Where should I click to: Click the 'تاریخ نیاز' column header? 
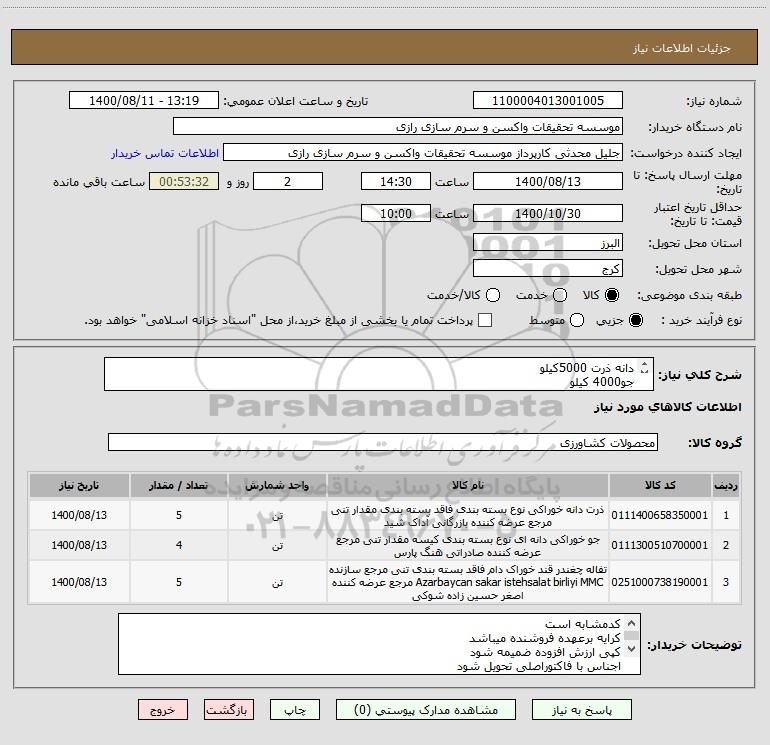click(x=79, y=485)
